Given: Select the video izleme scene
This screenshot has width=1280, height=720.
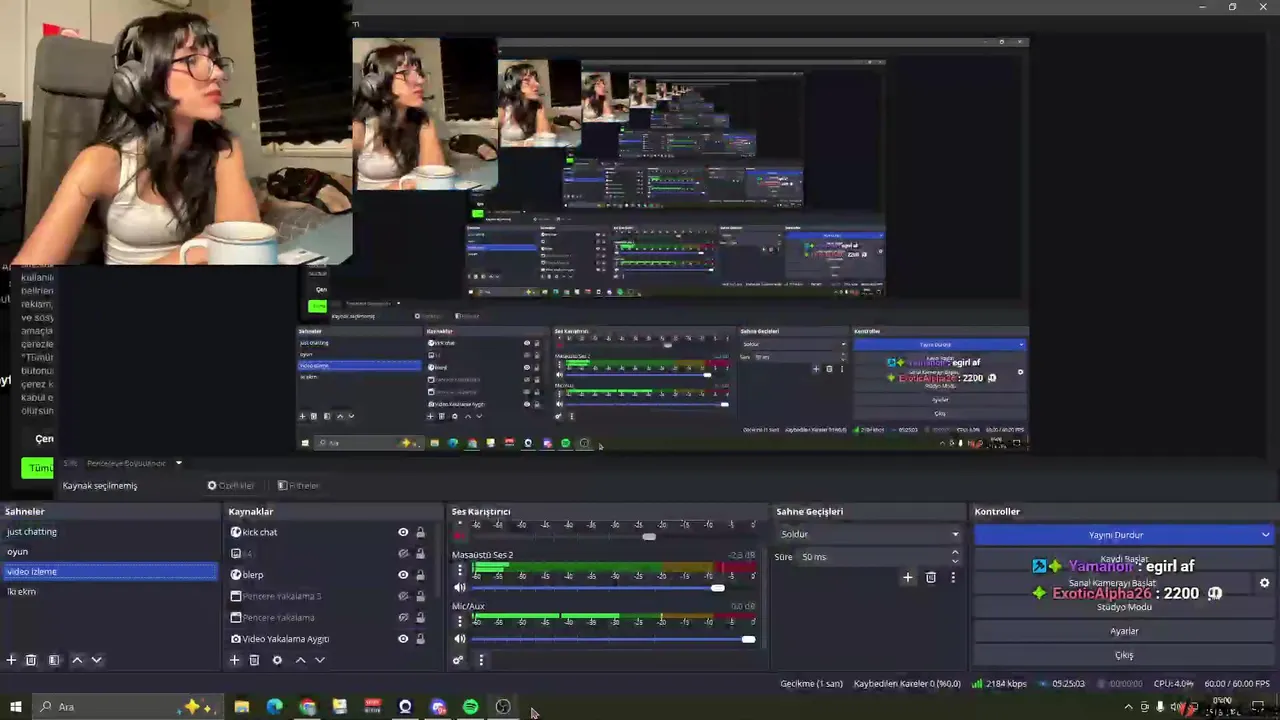Looking at the screenshot, I should [110, 572].
